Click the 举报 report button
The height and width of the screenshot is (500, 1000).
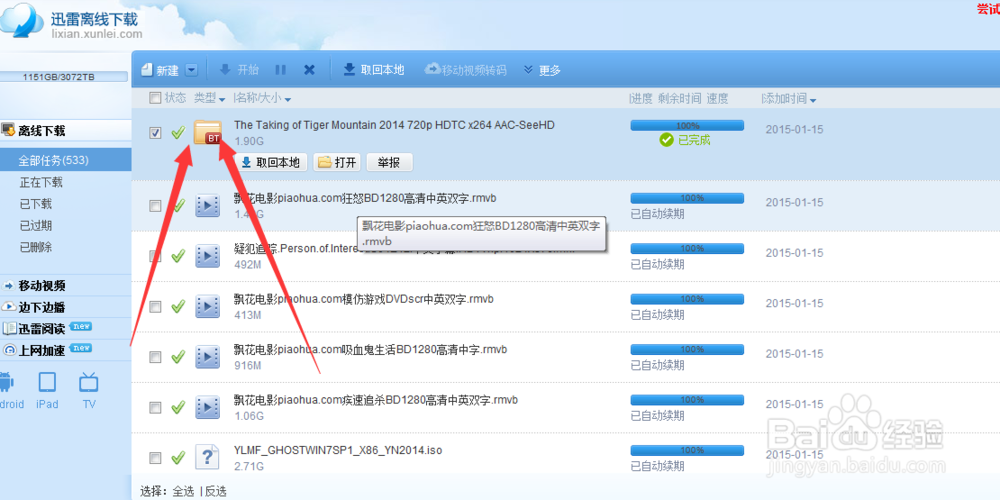(390, 163)
